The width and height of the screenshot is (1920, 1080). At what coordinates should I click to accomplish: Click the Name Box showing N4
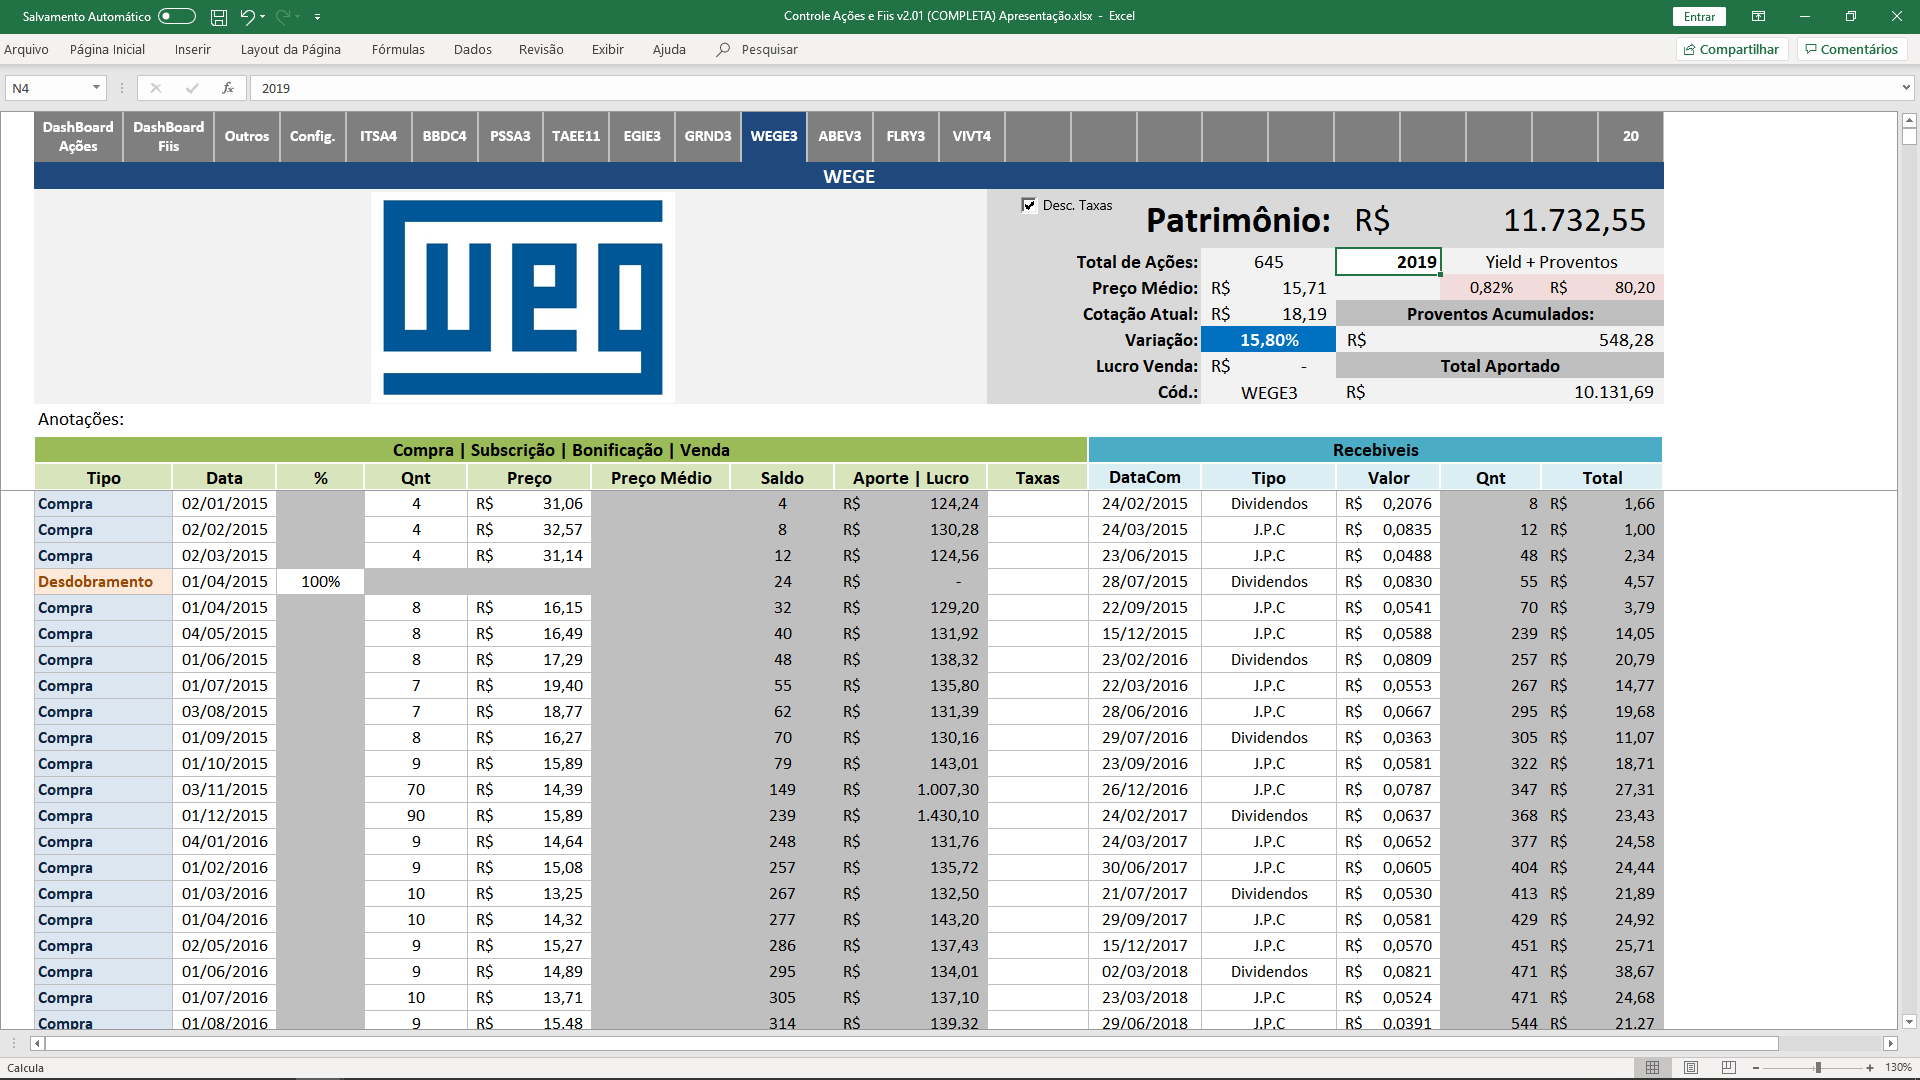point(48,88)
